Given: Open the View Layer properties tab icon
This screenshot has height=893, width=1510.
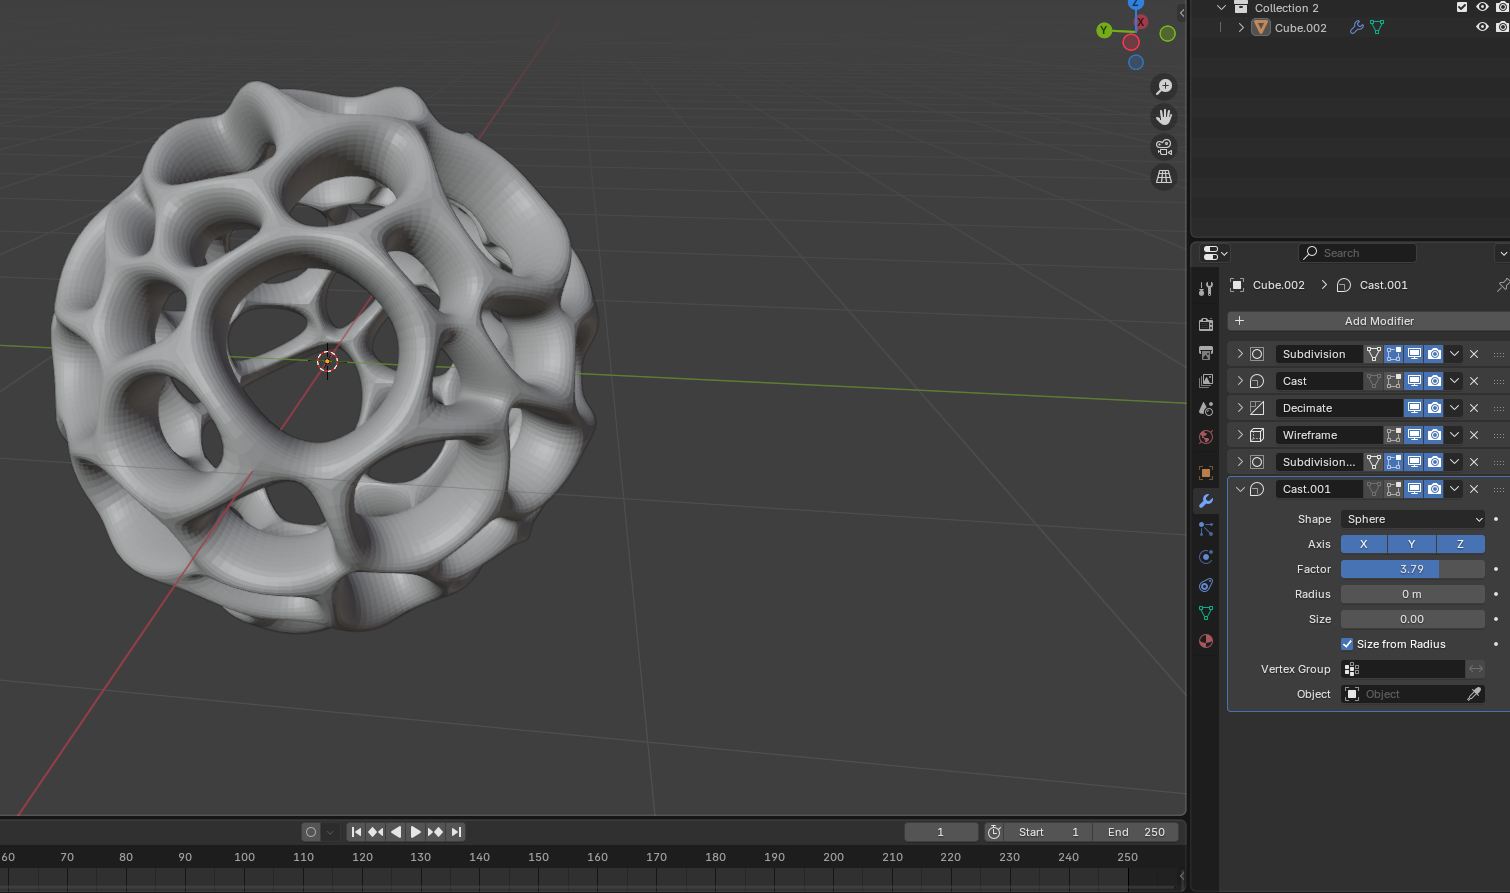Looking at the screenshot, I should point(1206,381).
